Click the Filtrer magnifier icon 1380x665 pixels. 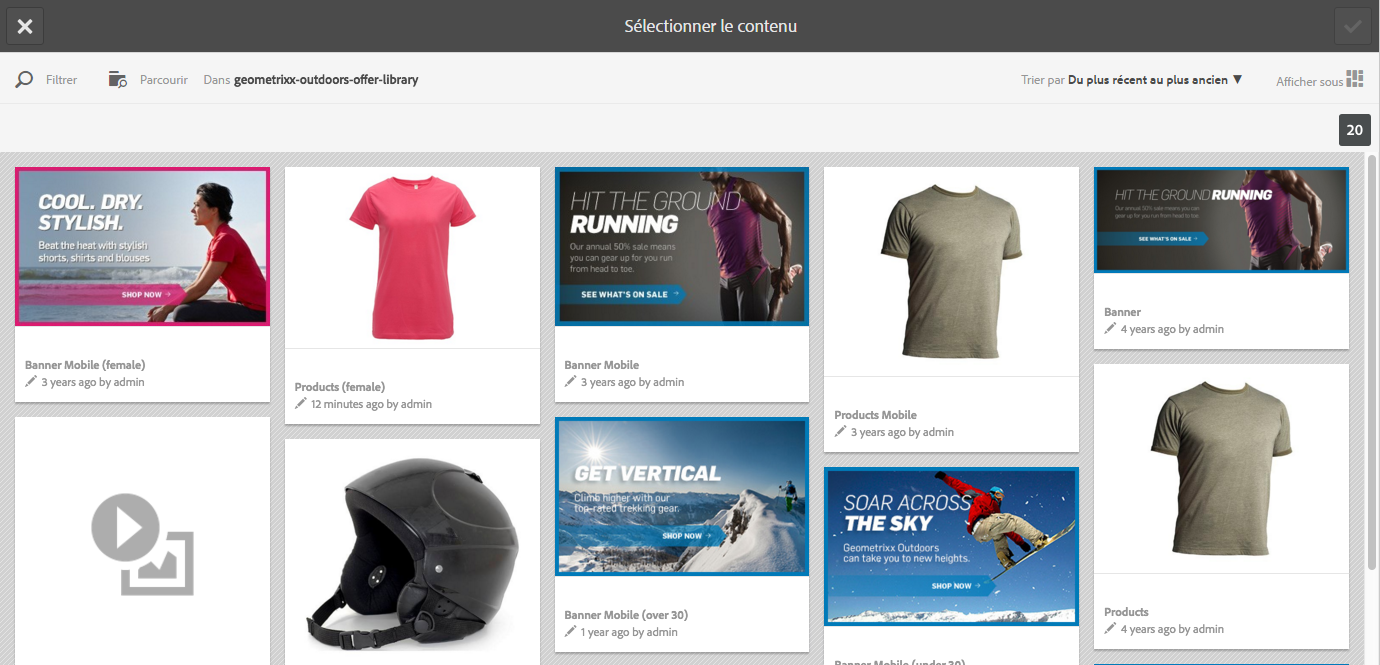coord(24,79)
